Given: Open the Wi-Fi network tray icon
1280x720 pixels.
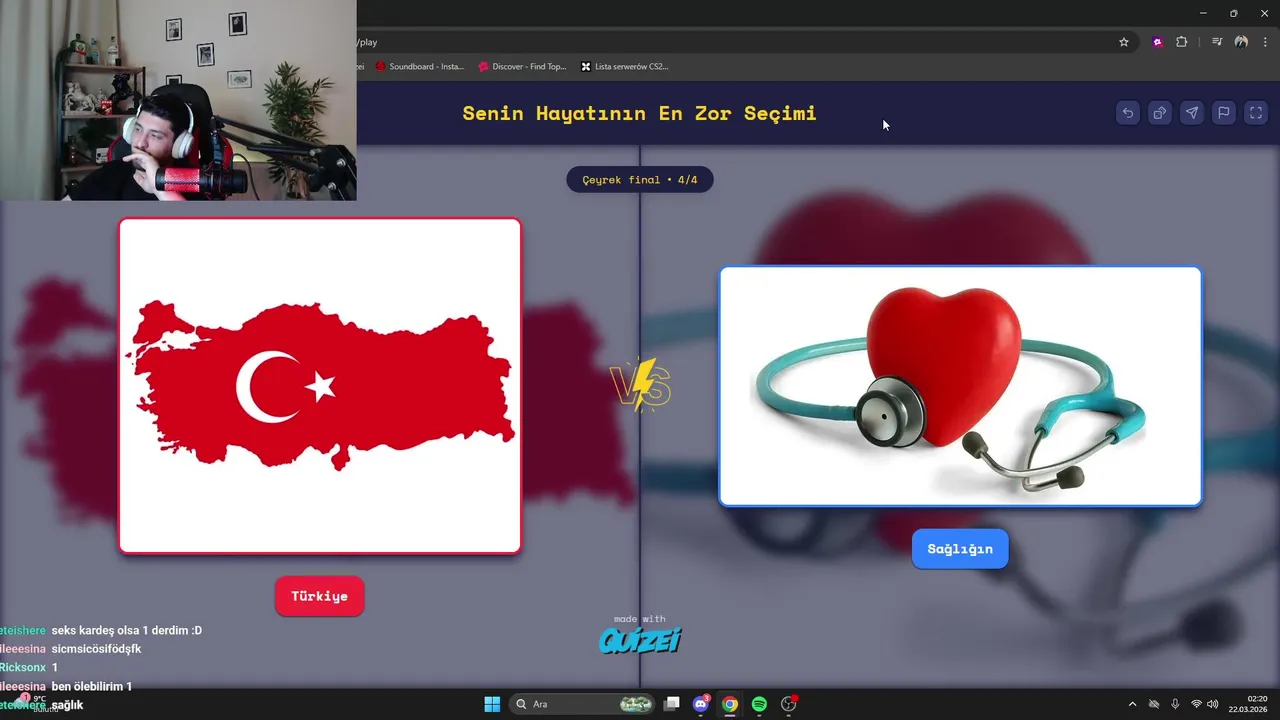Looking at the screenshot, I should coord(1196,704).
